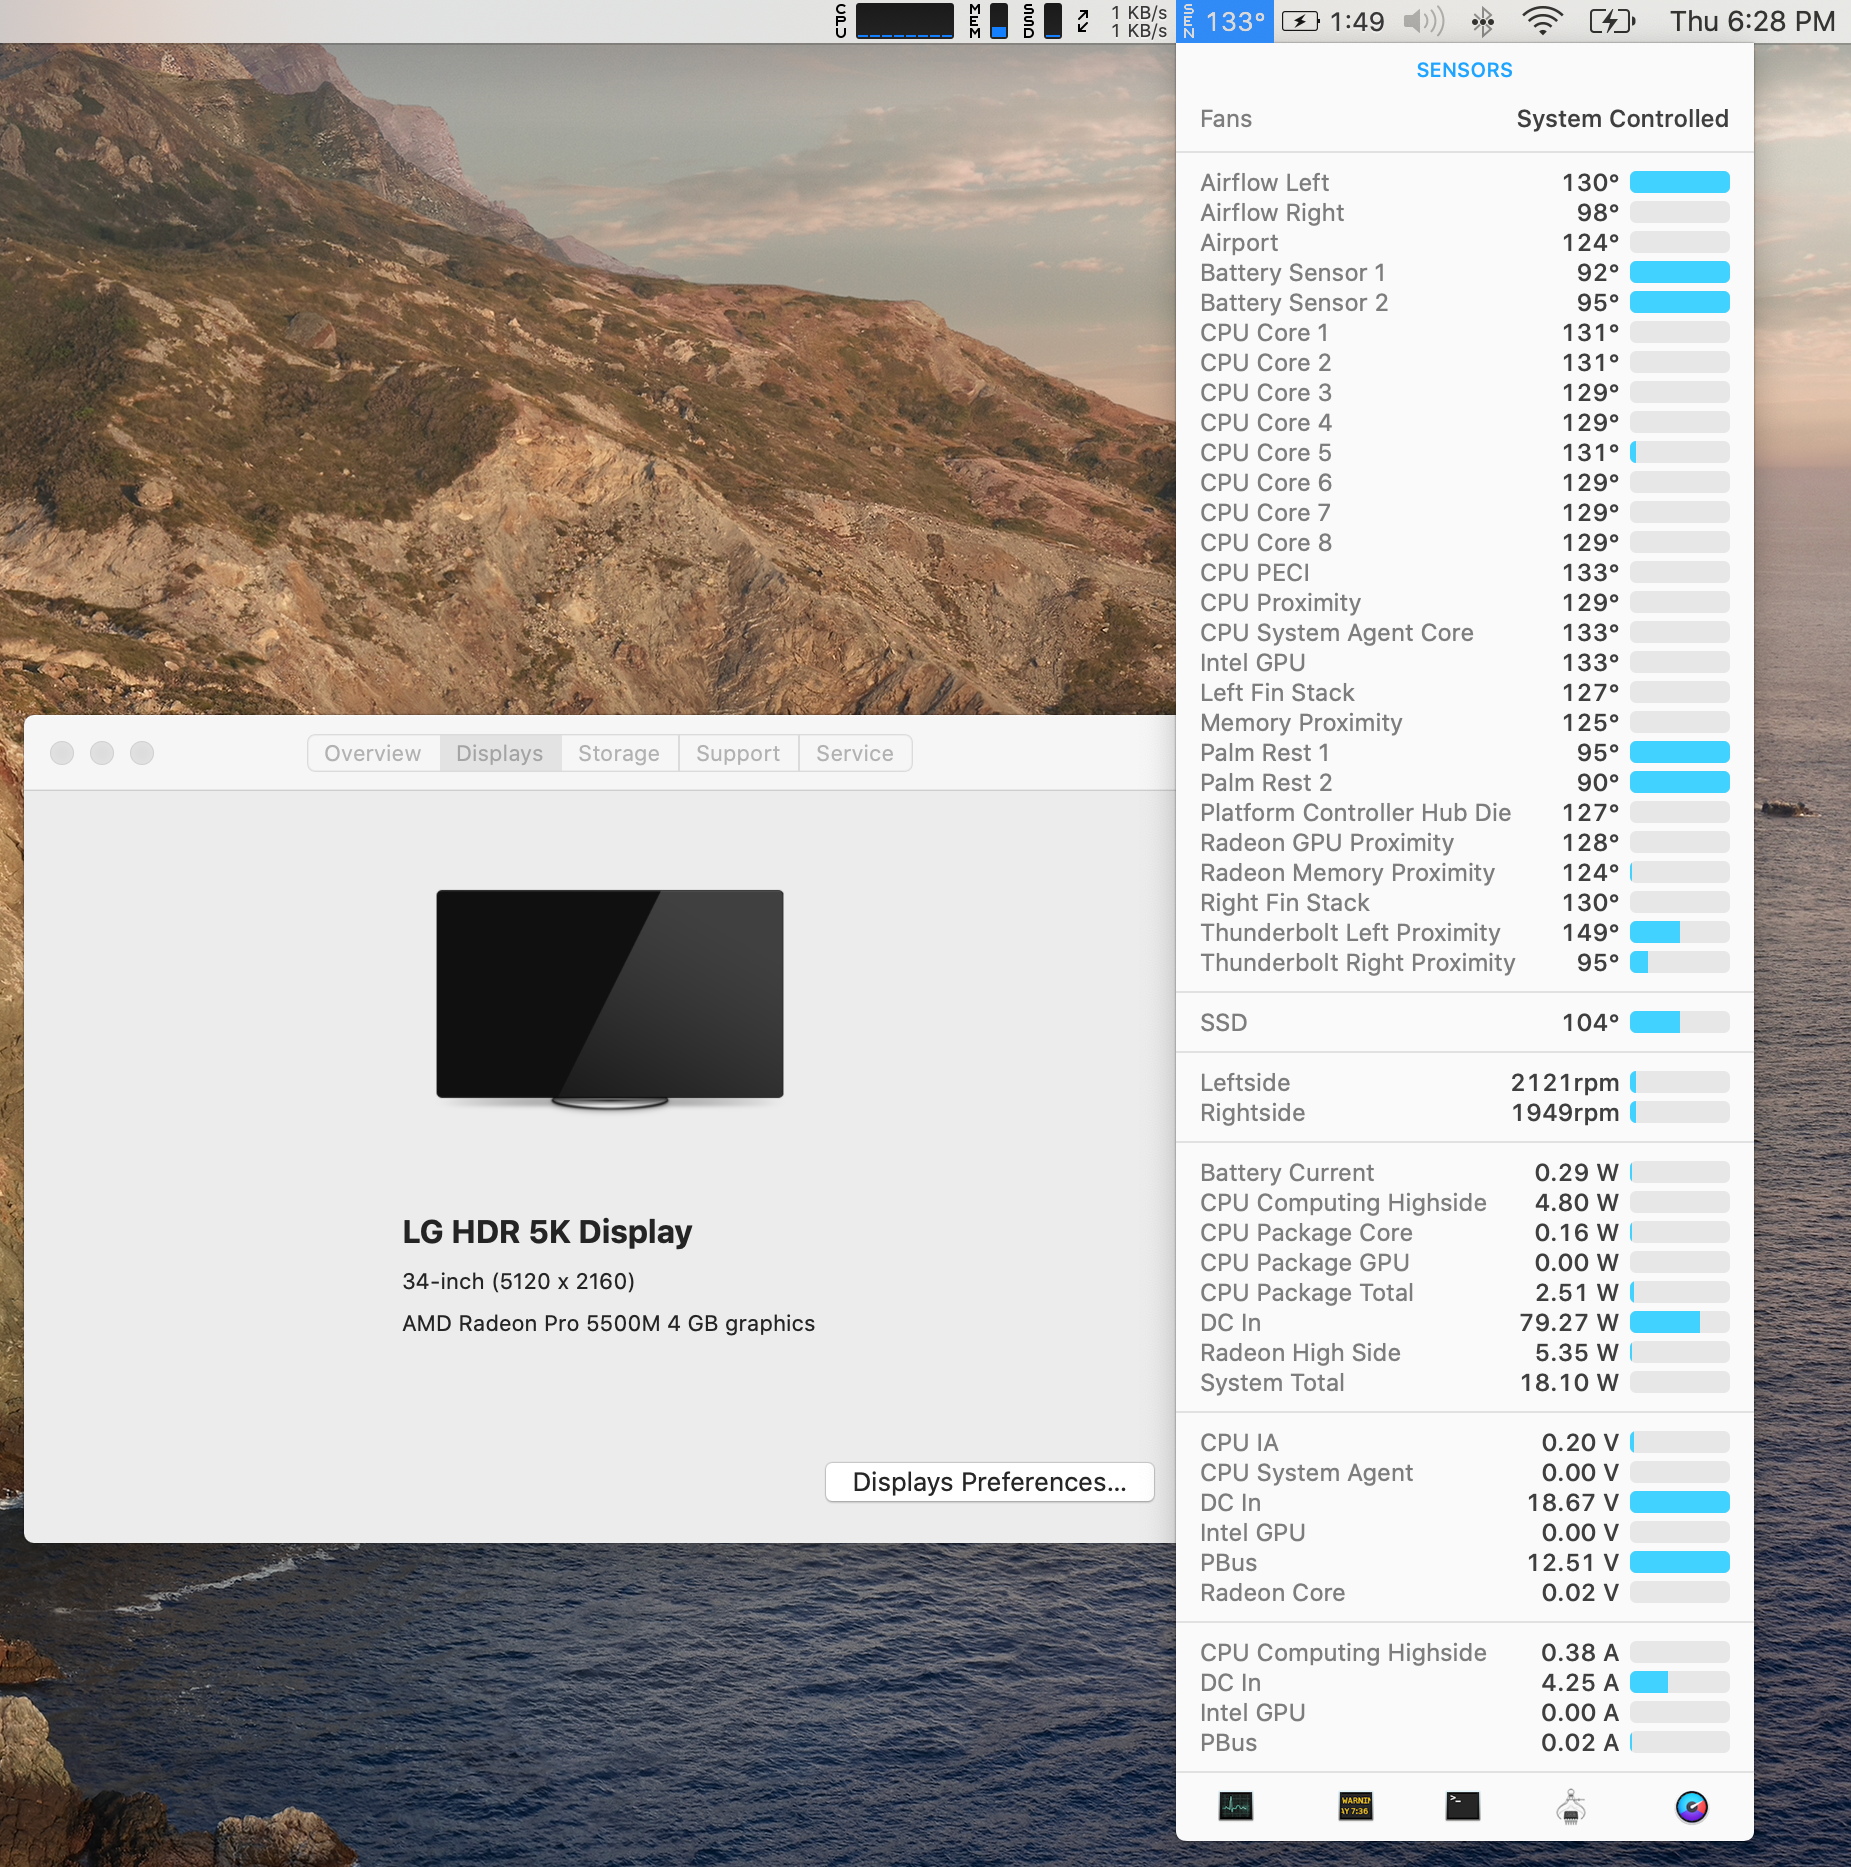Select the Right Fin Stack row
This screenshot has width=1851, height=1867.
click(1464, 902)
